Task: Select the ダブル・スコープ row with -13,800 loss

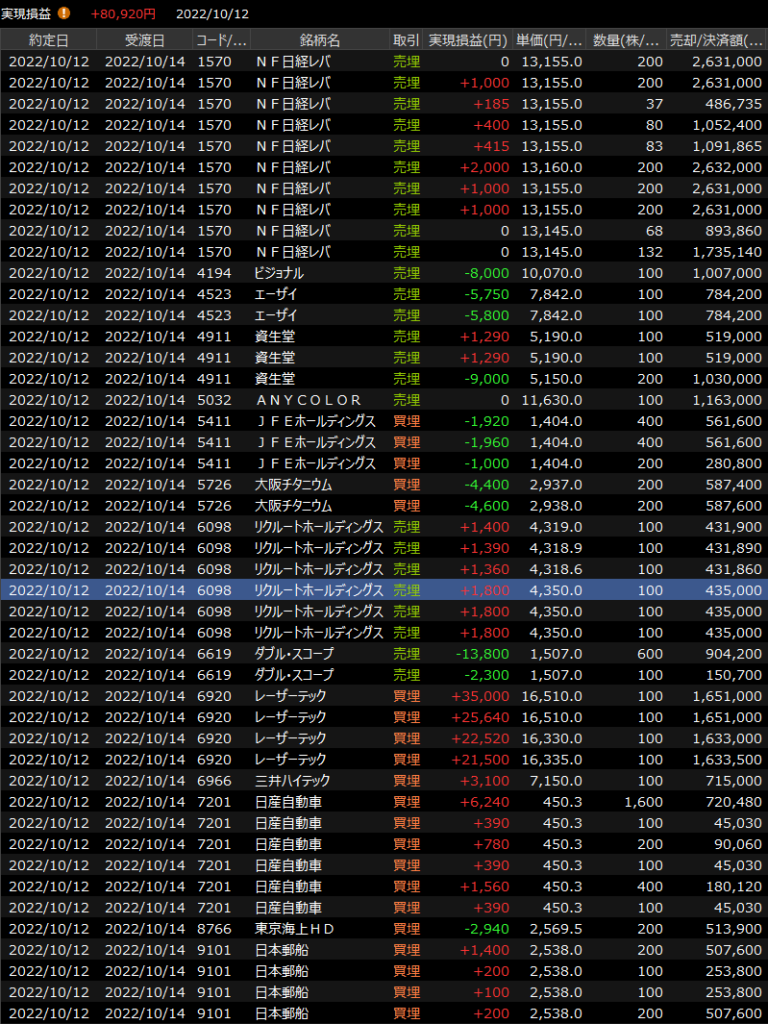Action: [384, 653]
